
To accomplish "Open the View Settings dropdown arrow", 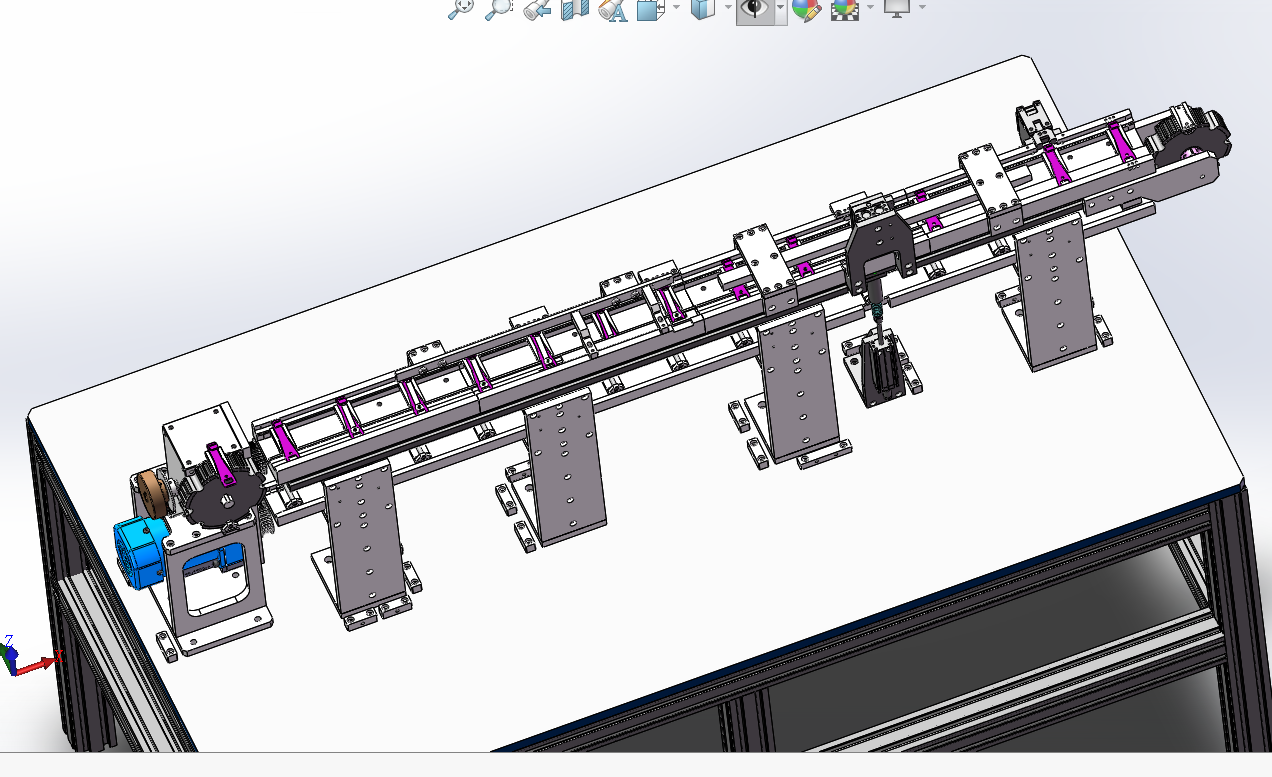I will (x=921, y=7).
